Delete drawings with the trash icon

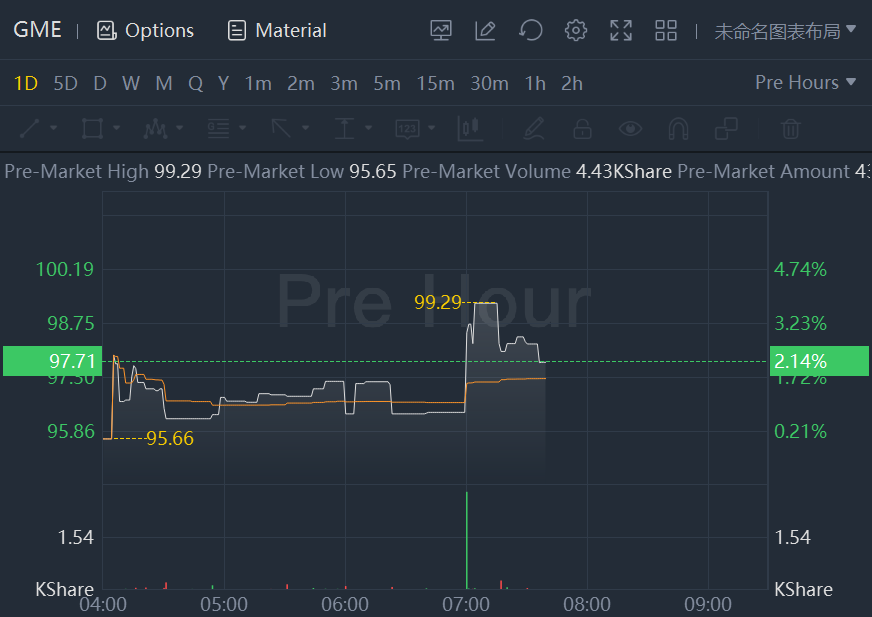(x=790, y=128)
